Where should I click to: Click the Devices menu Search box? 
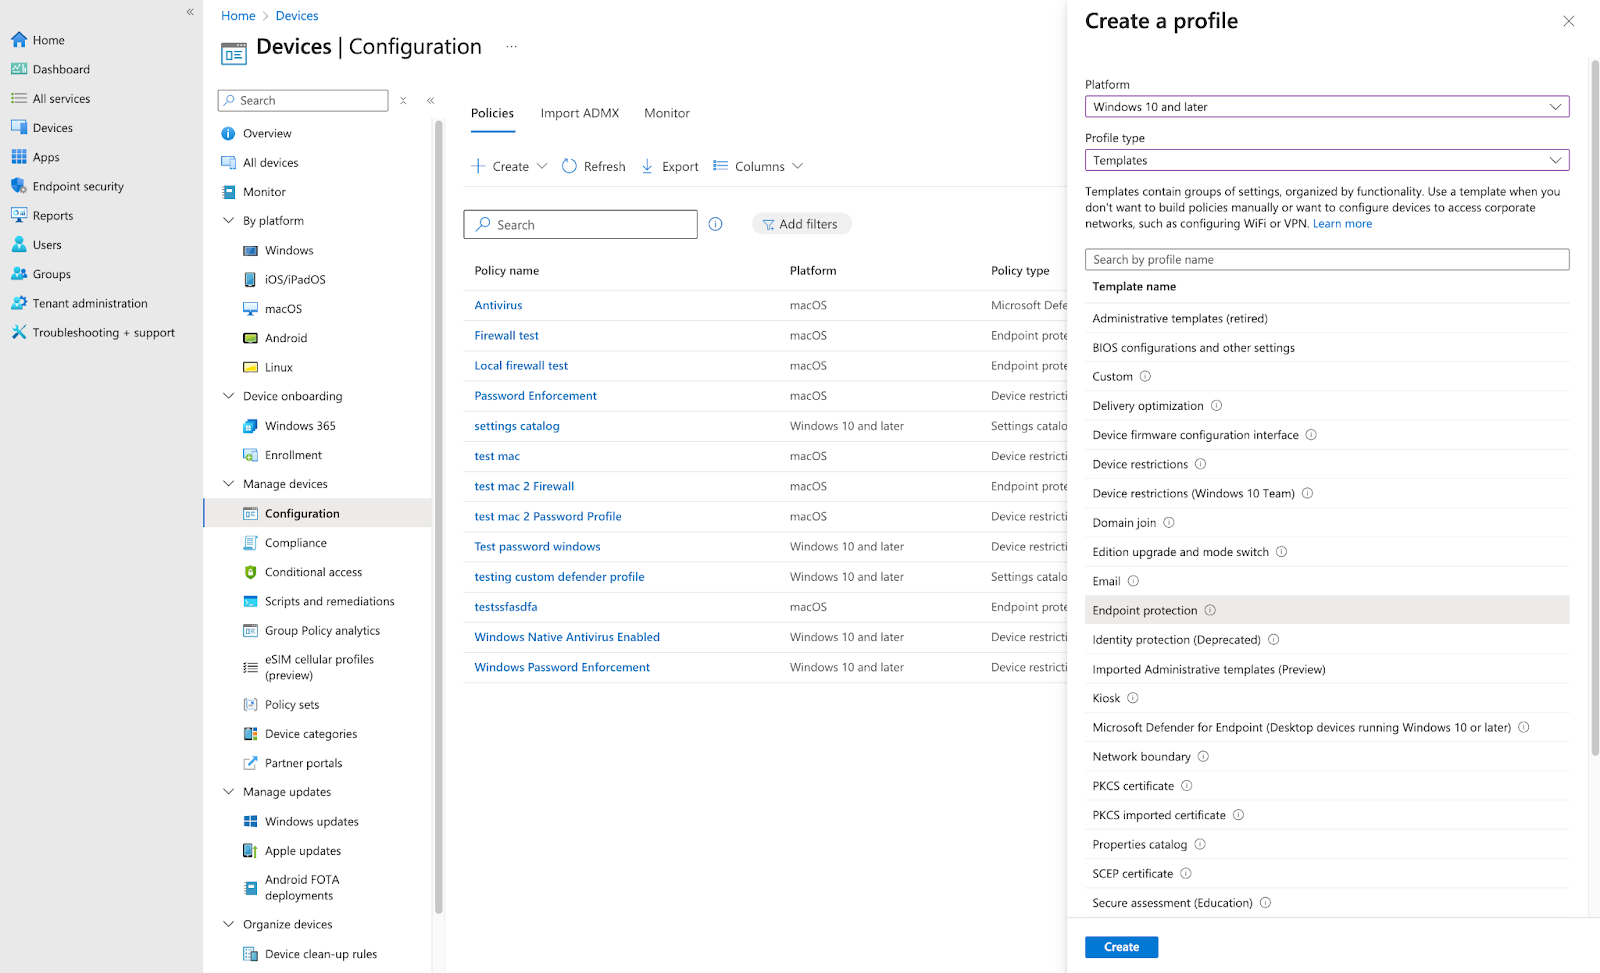[x=303, y=100]
